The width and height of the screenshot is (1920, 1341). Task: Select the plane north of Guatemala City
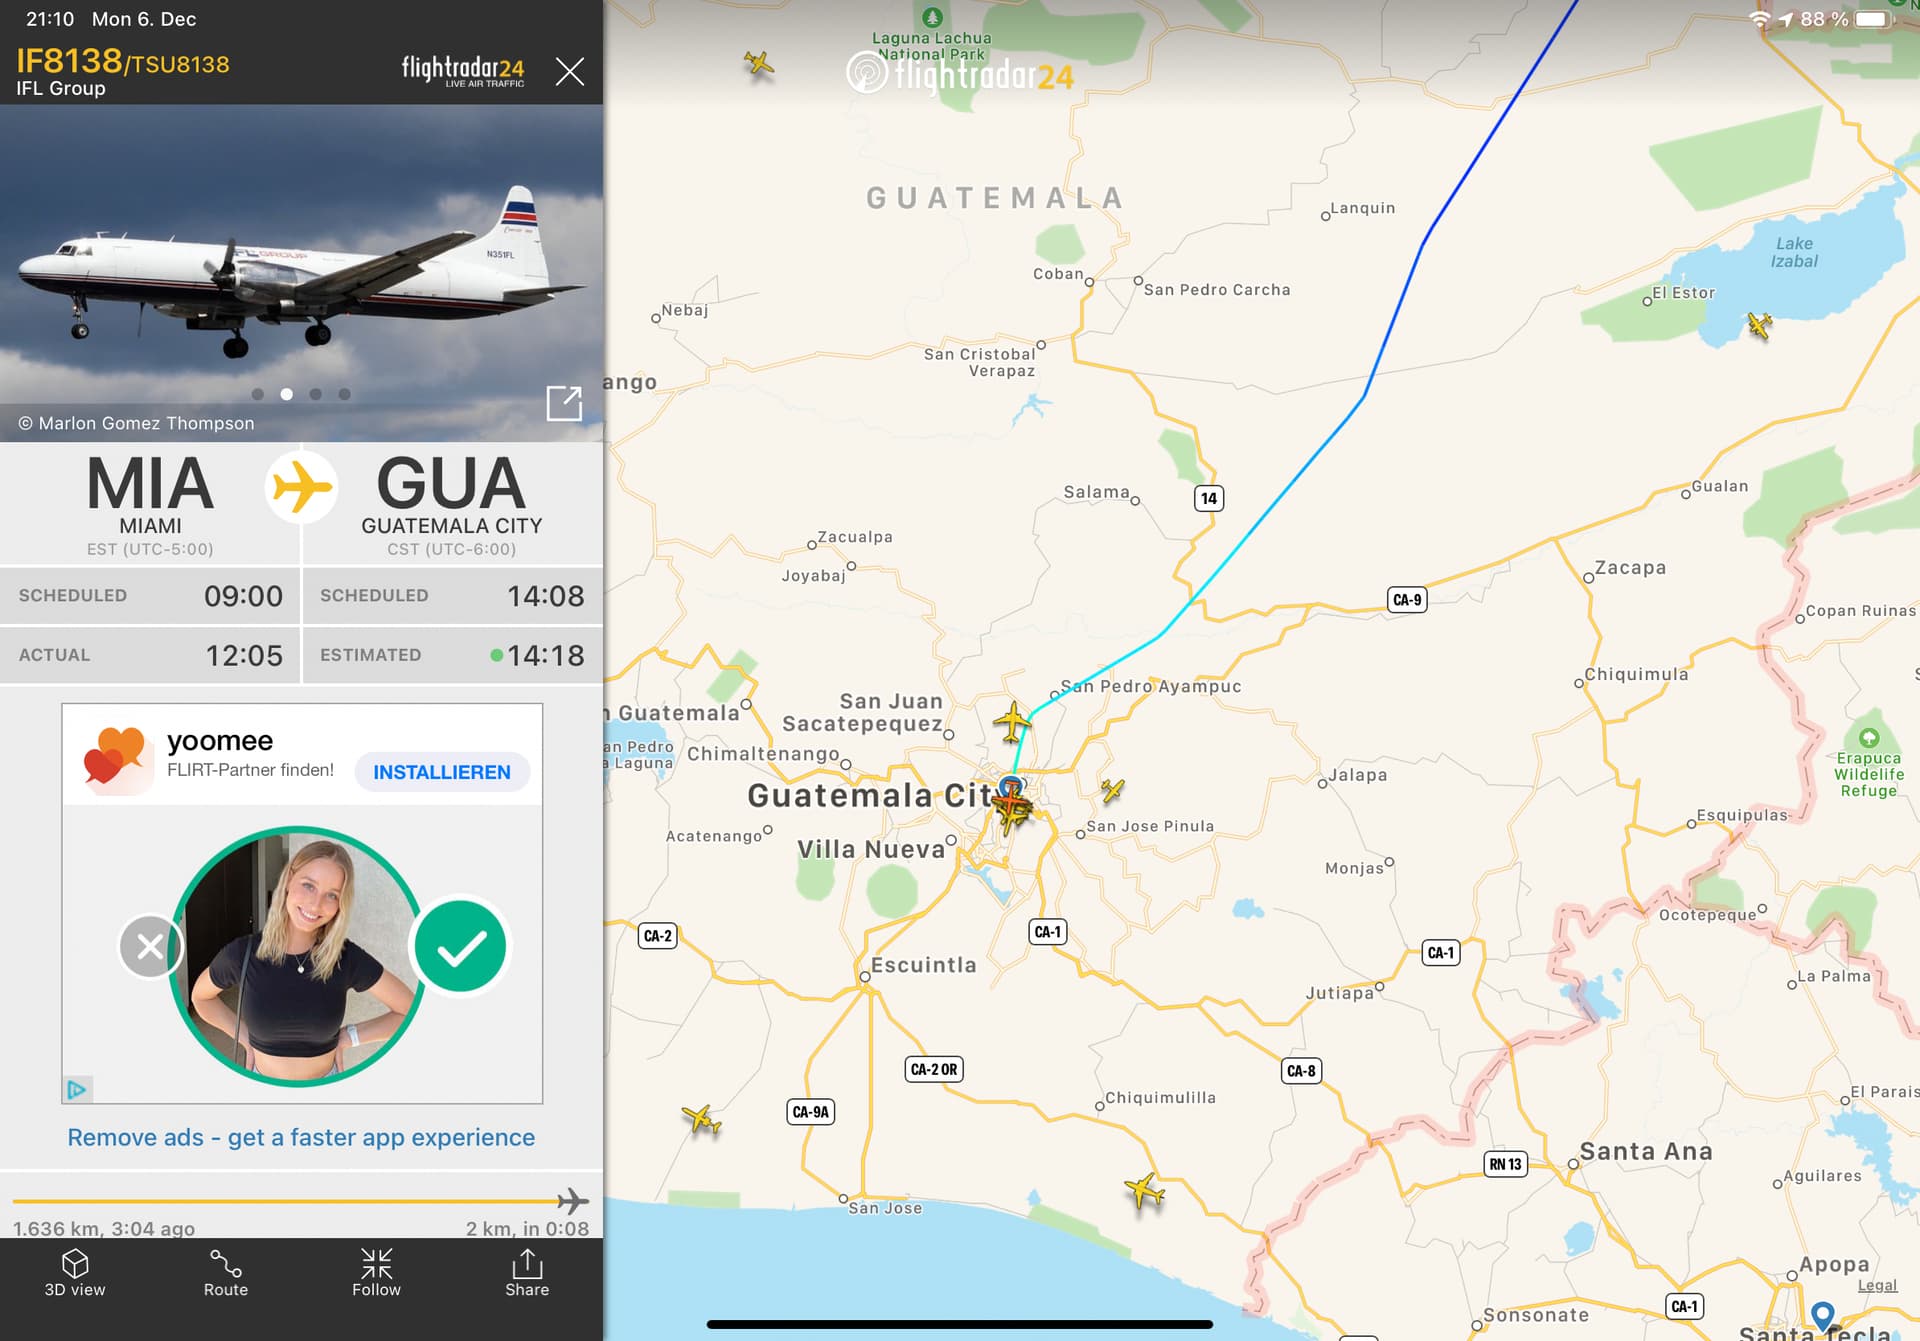tap(1012, 721)
